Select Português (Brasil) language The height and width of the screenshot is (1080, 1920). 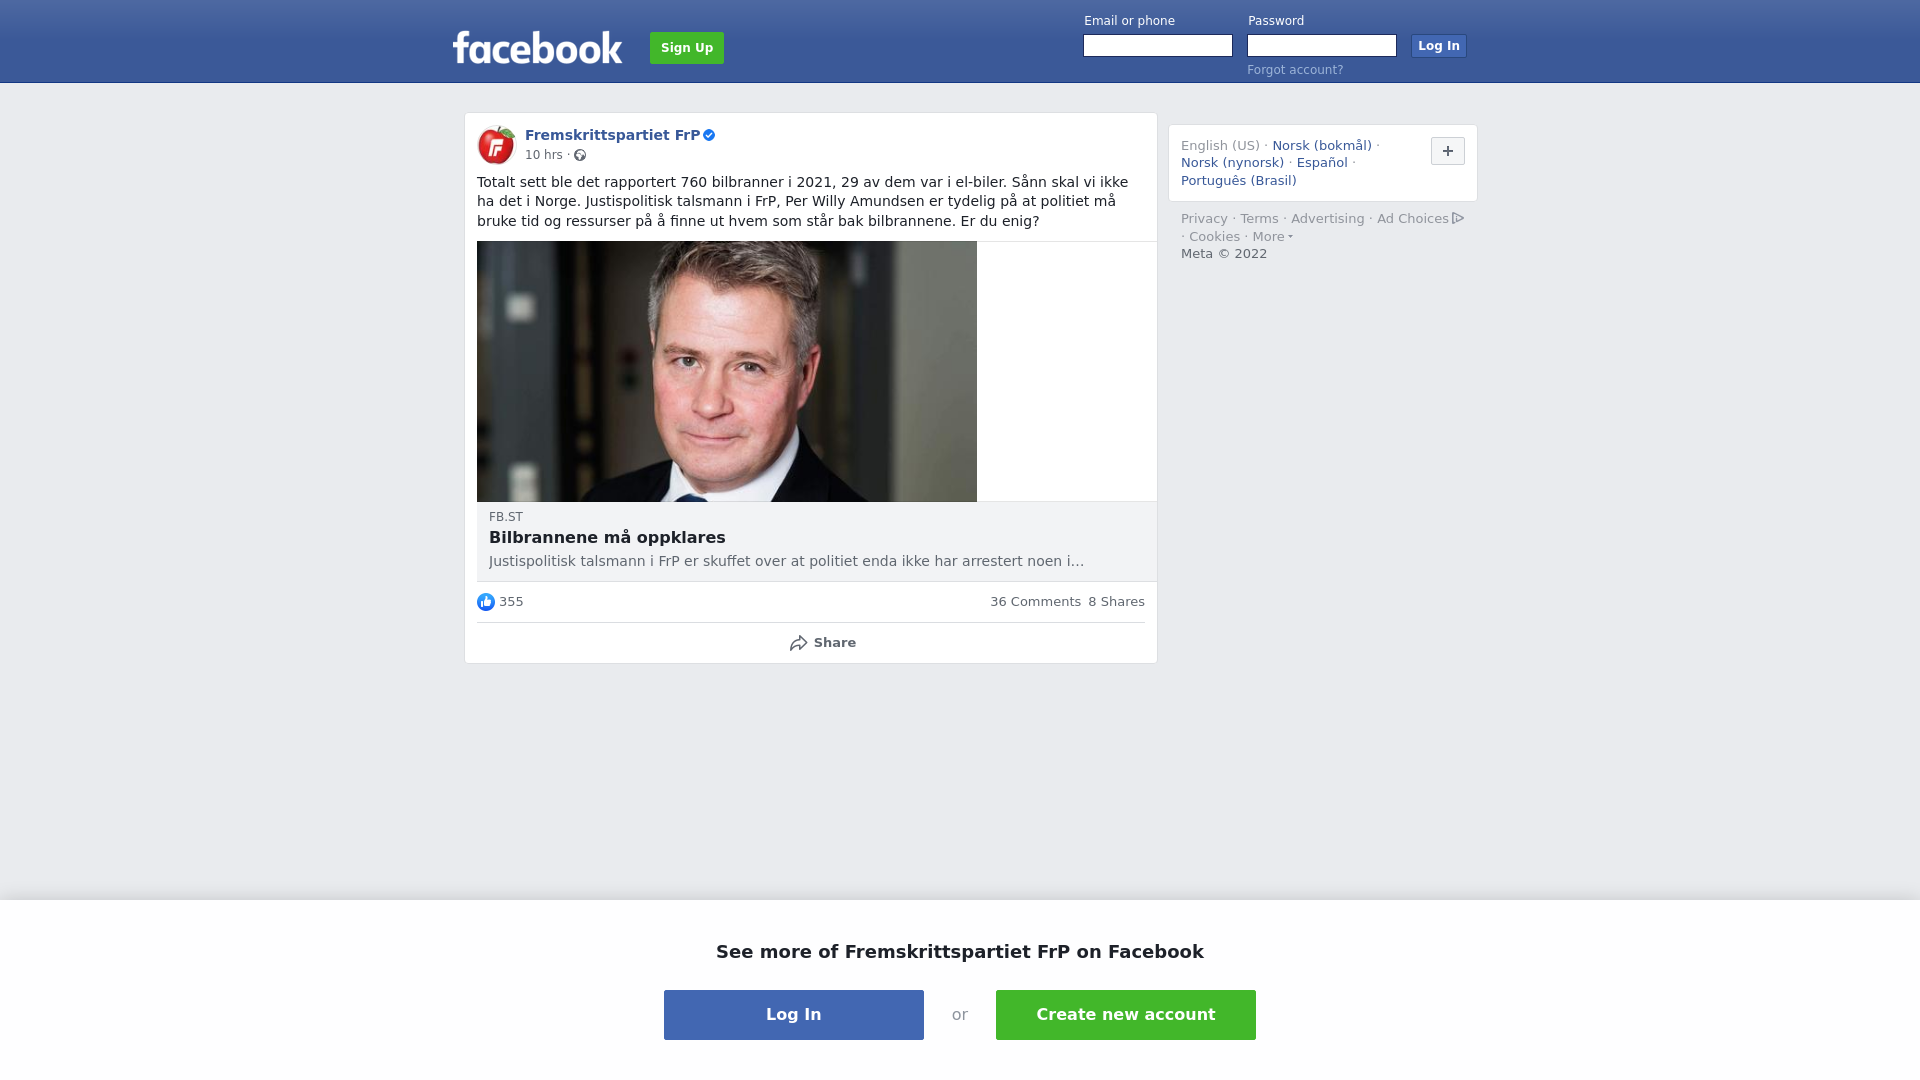1238,181
